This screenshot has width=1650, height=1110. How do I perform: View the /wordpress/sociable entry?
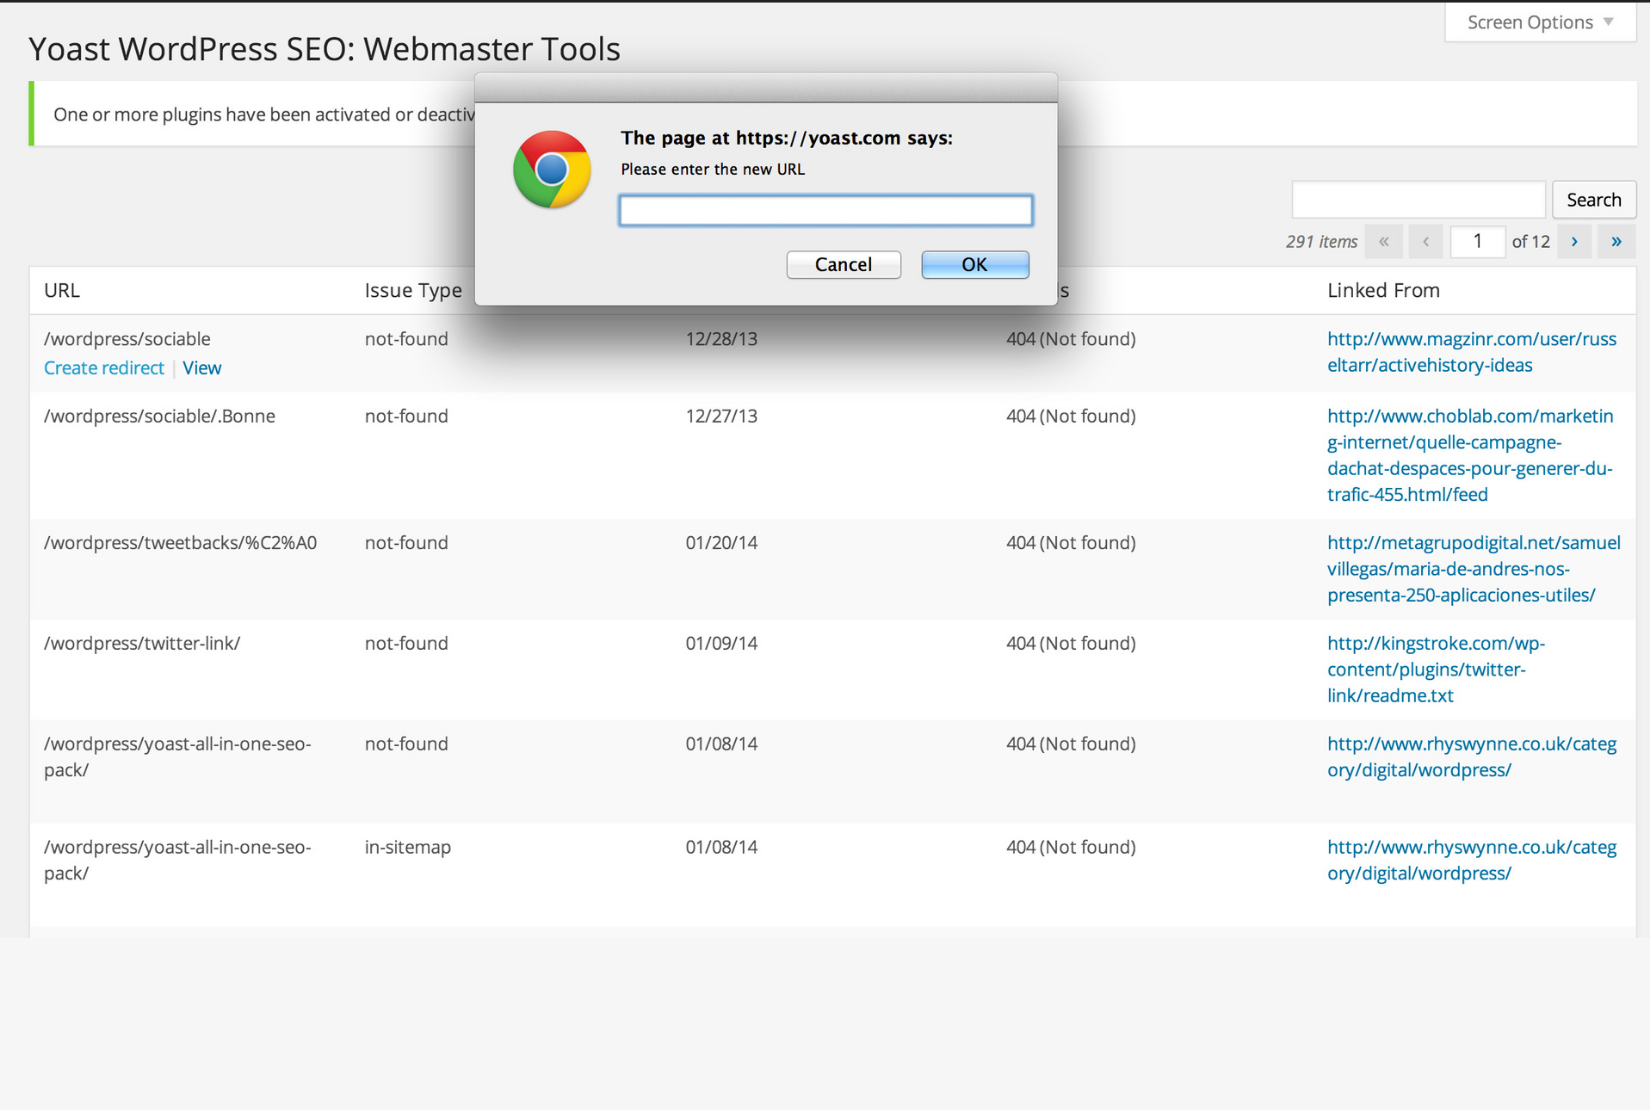pyautogui.click(x=202, y=367)
